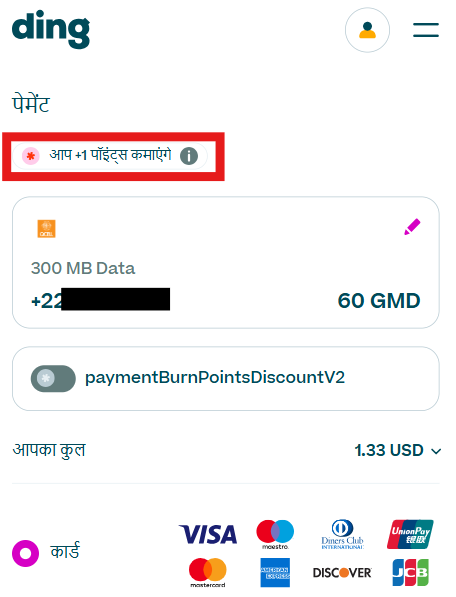
Task: Edit the order with the pencil icon
Action: pyautogui.click(x=412, y=227)
